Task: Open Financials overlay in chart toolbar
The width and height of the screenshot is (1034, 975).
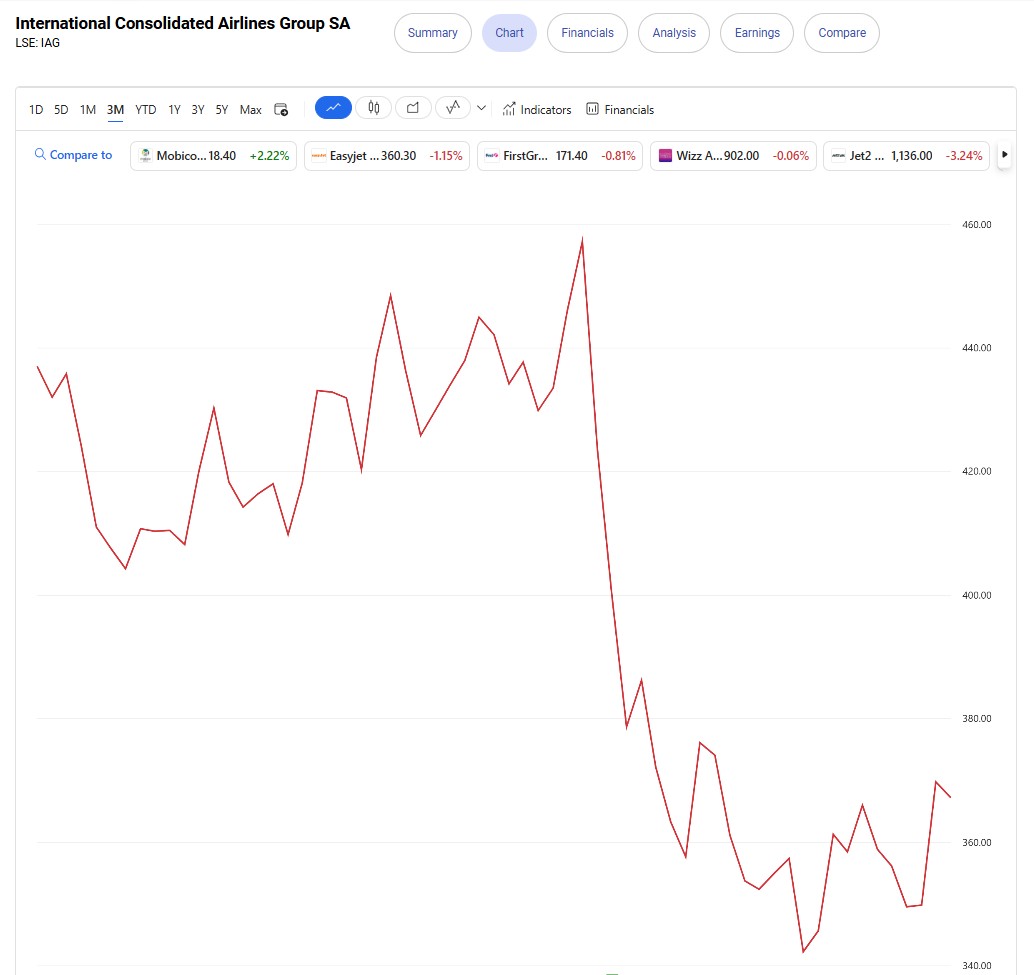Action: (x=620, y=110)
